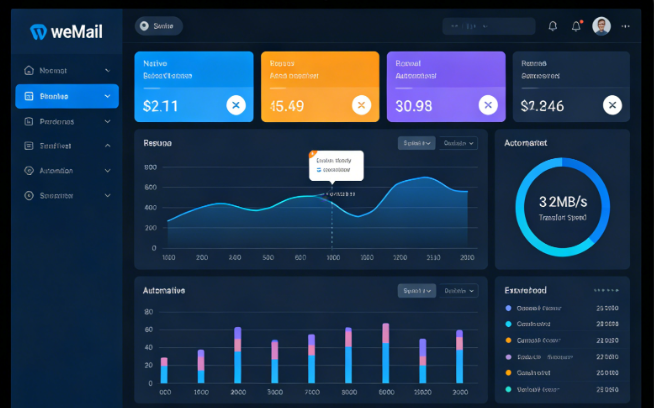654x408 pixels.
Task: Open the user profile avatar
Action: tap(601, 26)
